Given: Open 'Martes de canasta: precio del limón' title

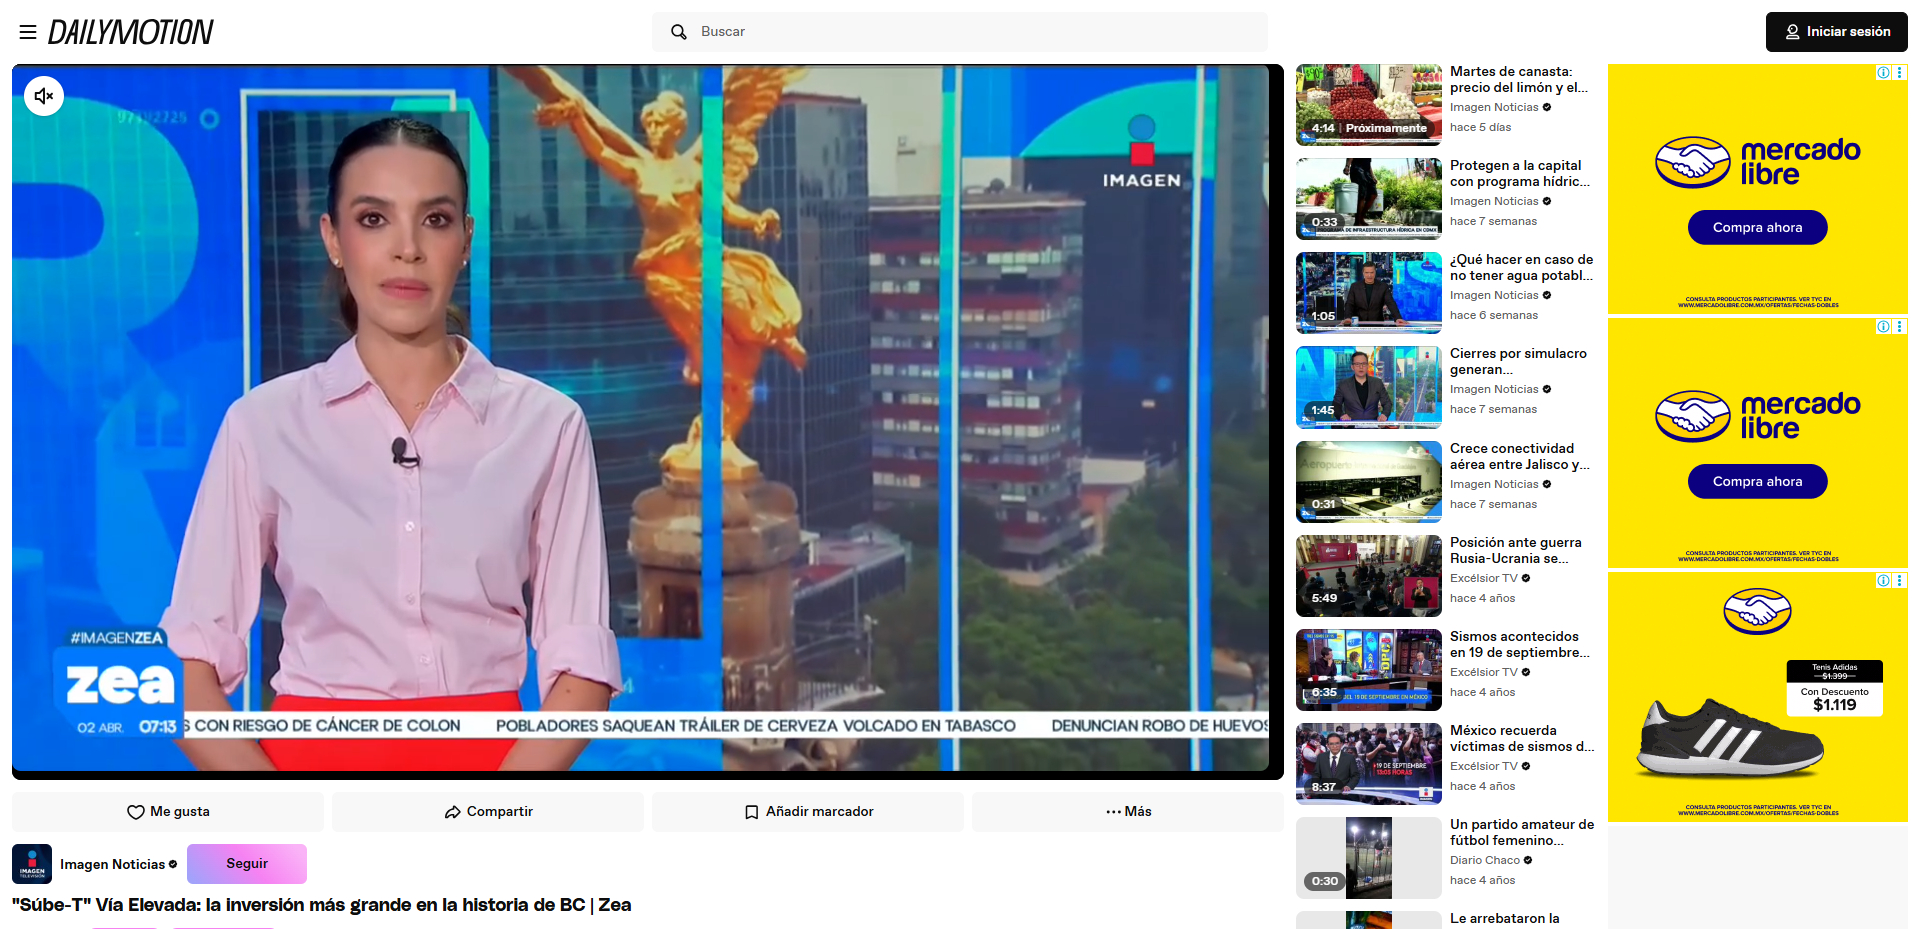Looking at the screenshot, I should [x=1519, y=80].
